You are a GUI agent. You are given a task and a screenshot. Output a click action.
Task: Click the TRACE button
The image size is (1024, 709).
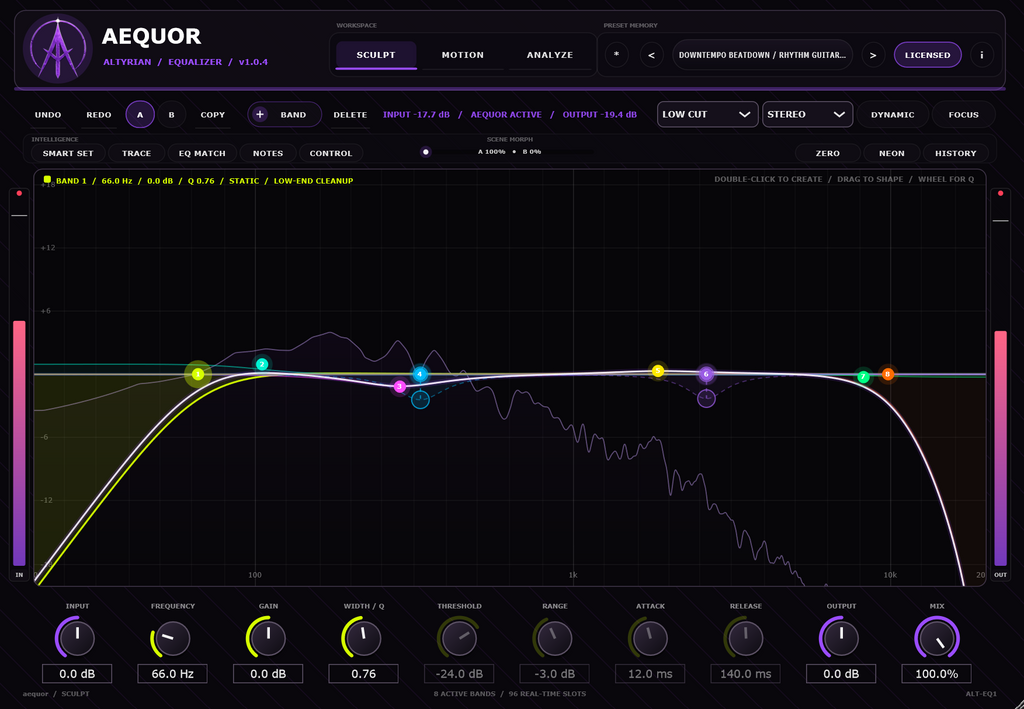136,153
